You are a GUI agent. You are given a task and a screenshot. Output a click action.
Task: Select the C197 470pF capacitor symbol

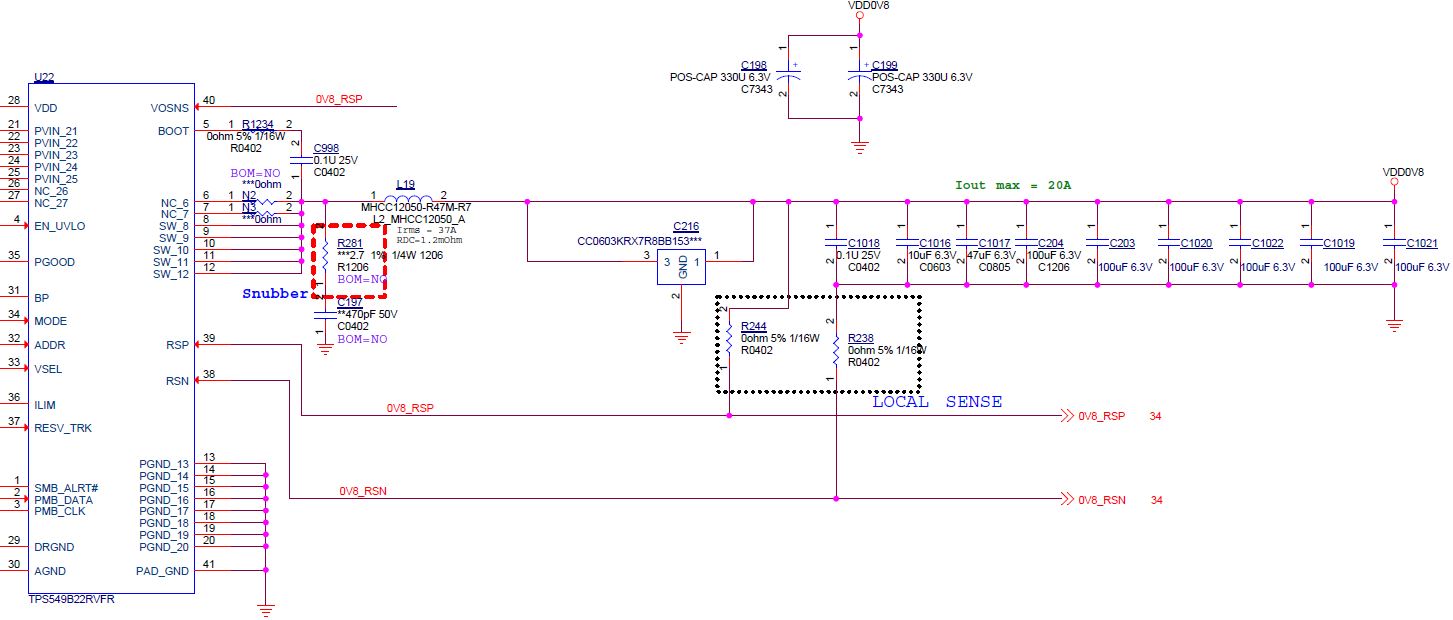pos(324,313)
